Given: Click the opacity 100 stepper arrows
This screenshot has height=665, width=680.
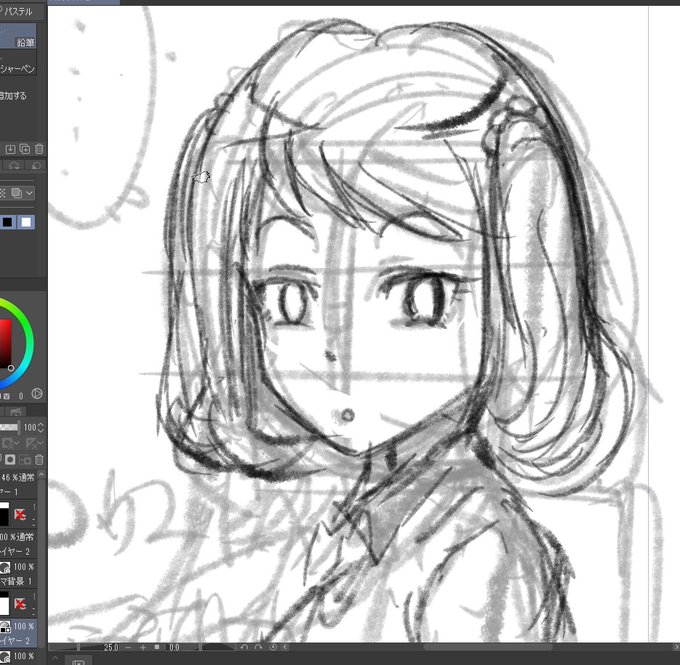Looking at the screenshot, I should [41, 428].
